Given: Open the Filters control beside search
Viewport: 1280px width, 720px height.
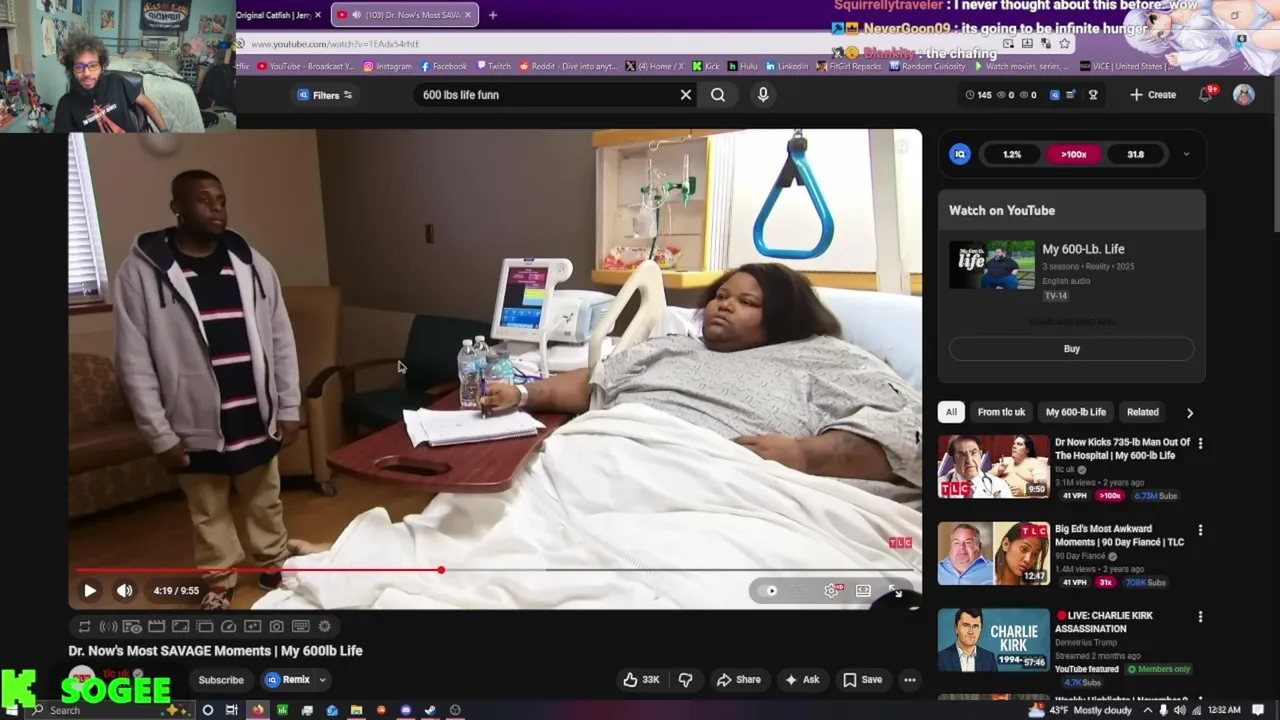Looking at the screenshot, I should coord(325,95).
